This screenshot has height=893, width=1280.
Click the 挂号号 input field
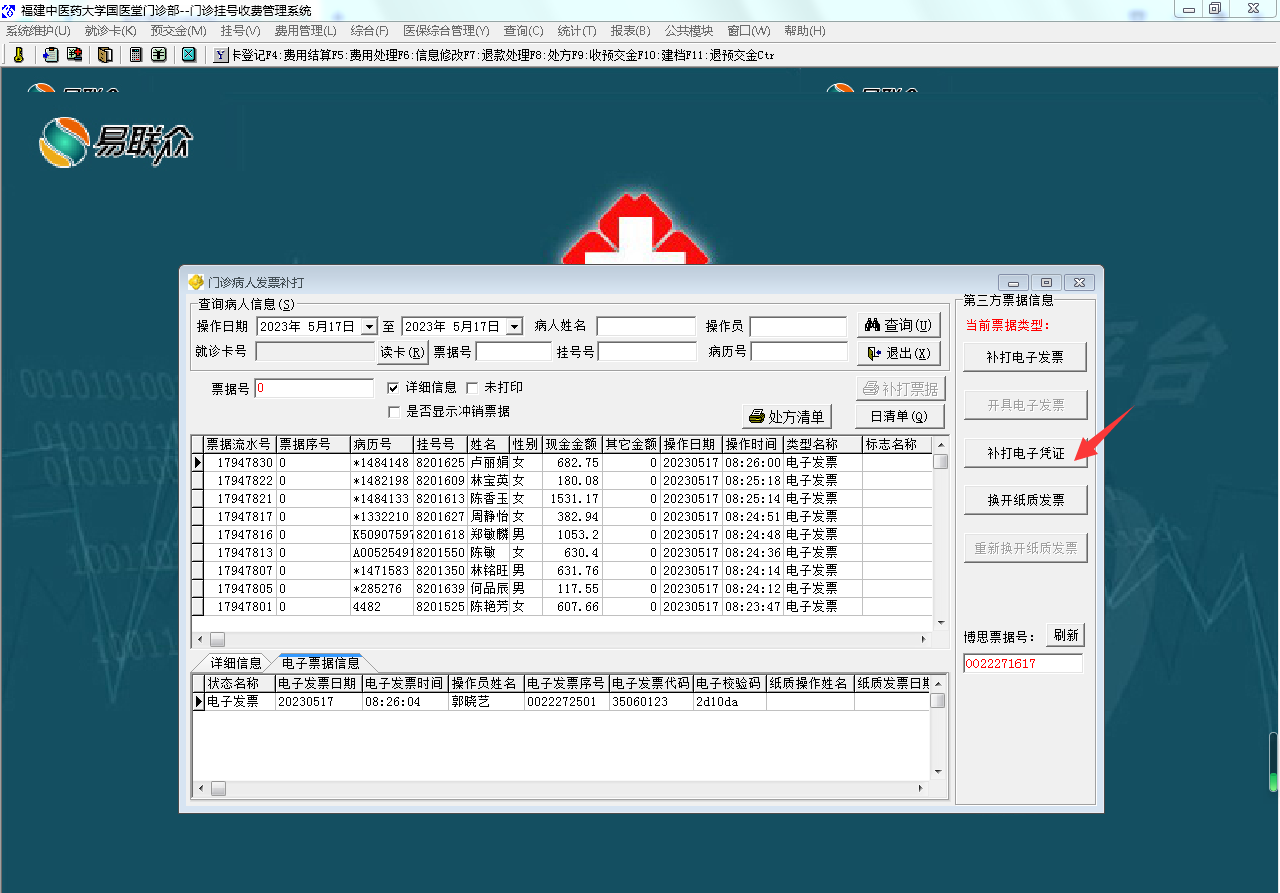pos(648,352)
